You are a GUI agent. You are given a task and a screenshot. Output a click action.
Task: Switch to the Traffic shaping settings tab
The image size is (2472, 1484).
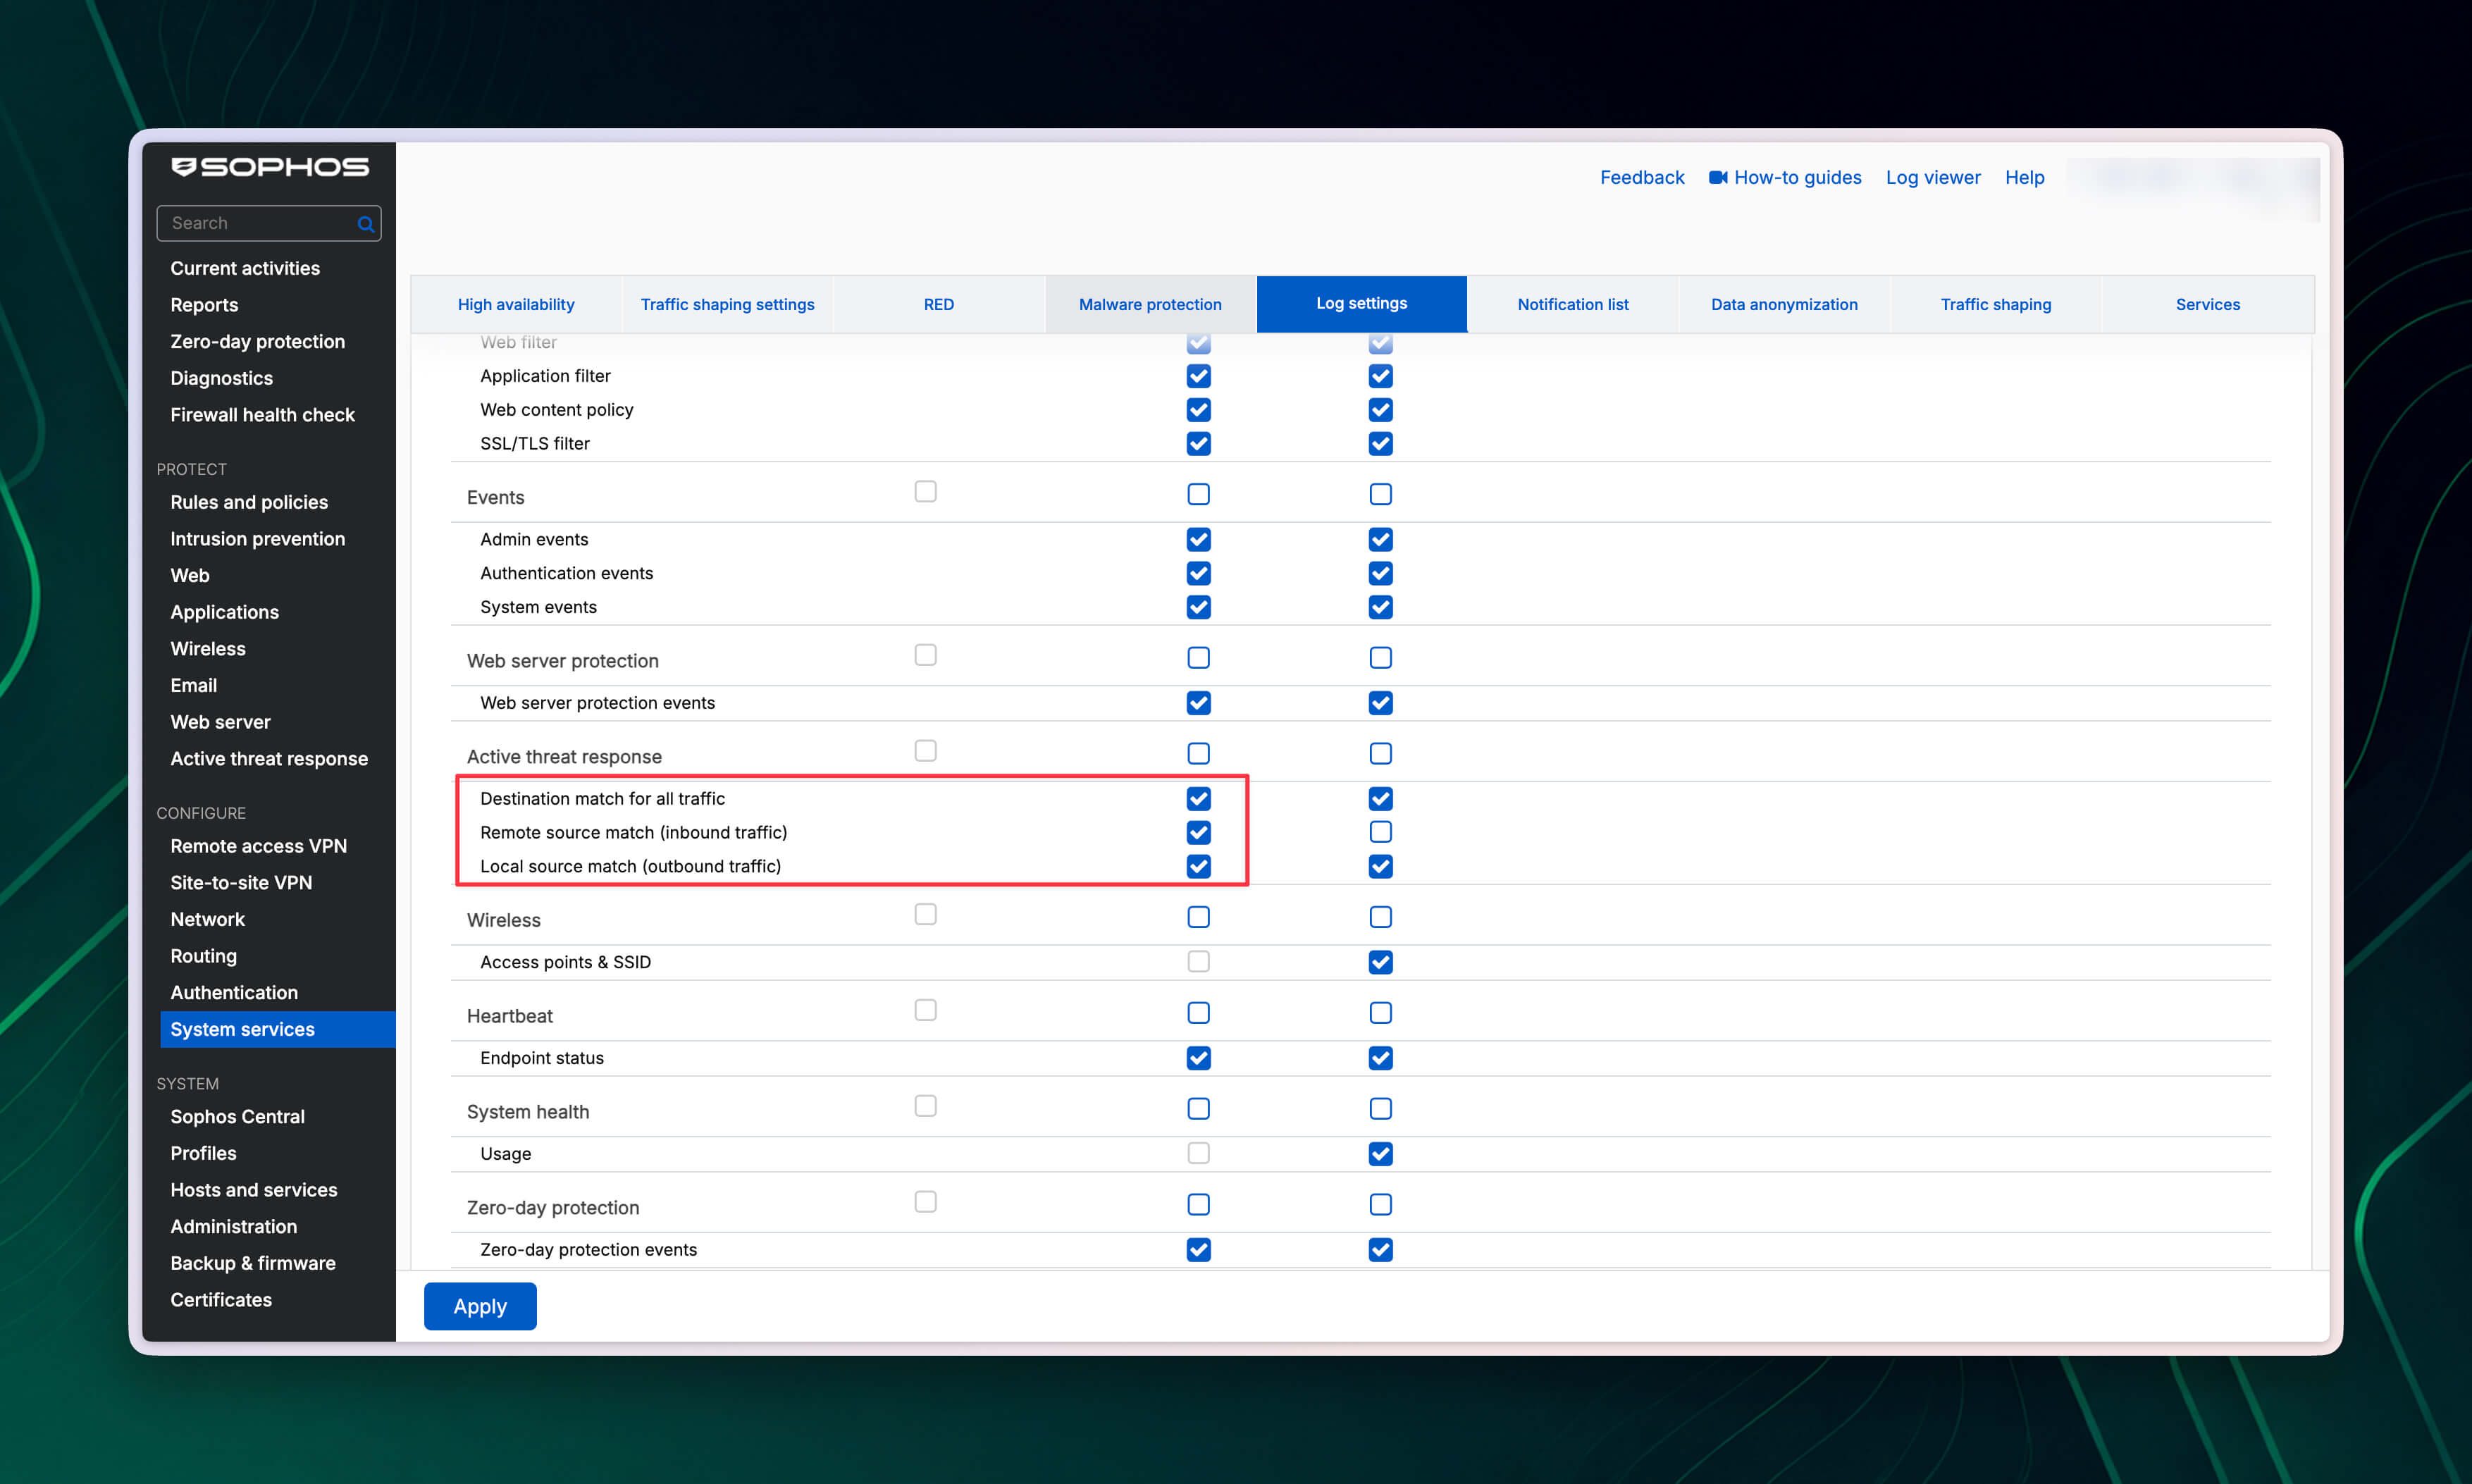tap(727, 304)
